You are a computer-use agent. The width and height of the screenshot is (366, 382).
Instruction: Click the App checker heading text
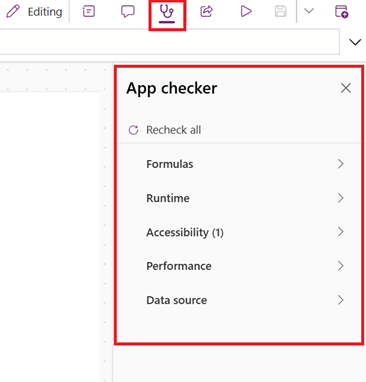click(172, 88)
